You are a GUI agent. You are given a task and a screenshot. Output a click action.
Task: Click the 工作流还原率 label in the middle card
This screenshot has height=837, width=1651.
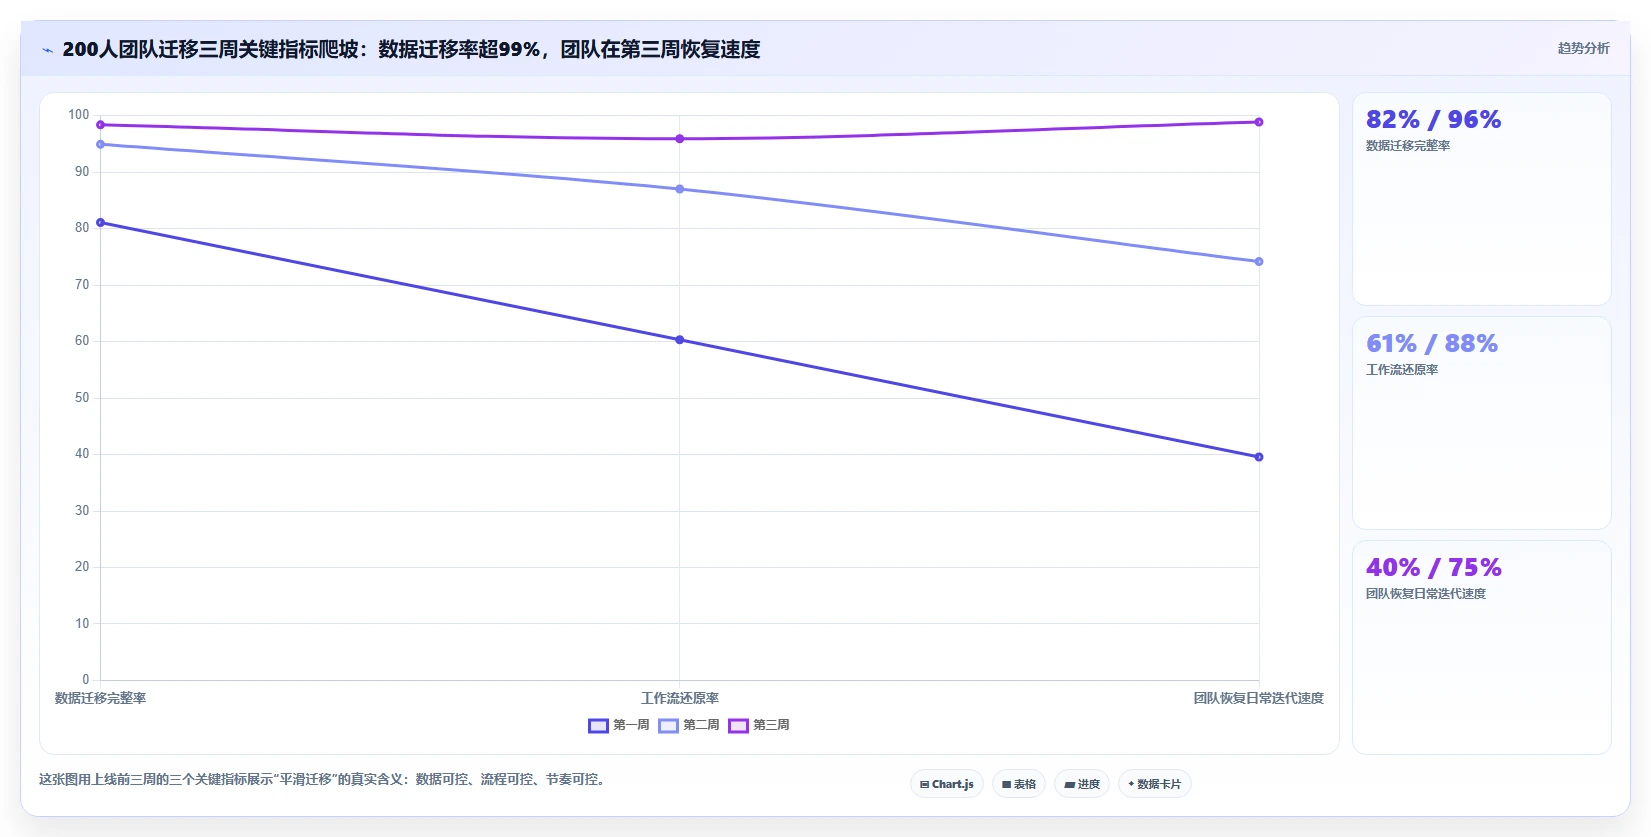click(x=1402, y=370)
